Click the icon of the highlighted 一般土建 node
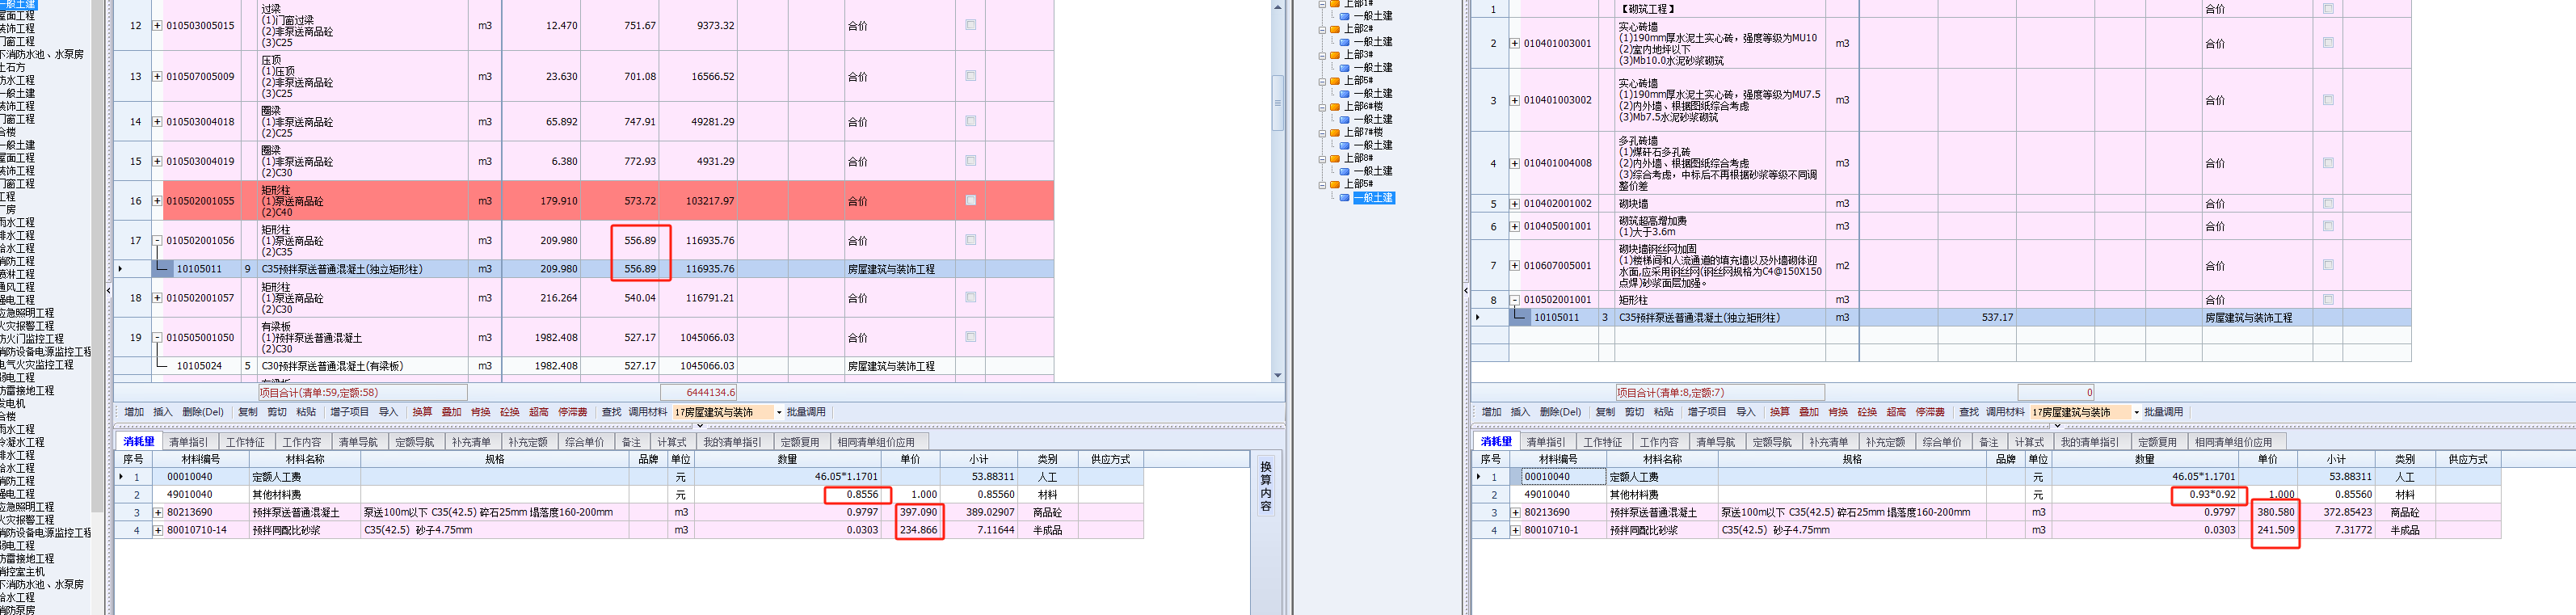This screenshot has width=2576, height=615. point(1345,198)
